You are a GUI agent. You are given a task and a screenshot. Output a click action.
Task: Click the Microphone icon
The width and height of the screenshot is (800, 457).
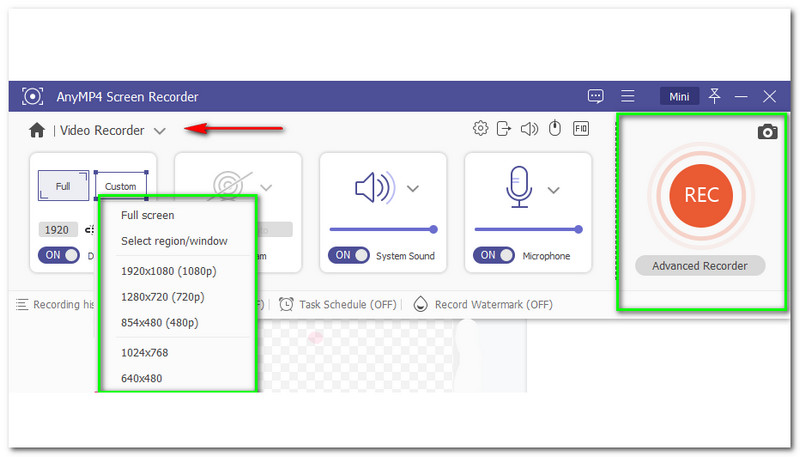tap(519, 187)
